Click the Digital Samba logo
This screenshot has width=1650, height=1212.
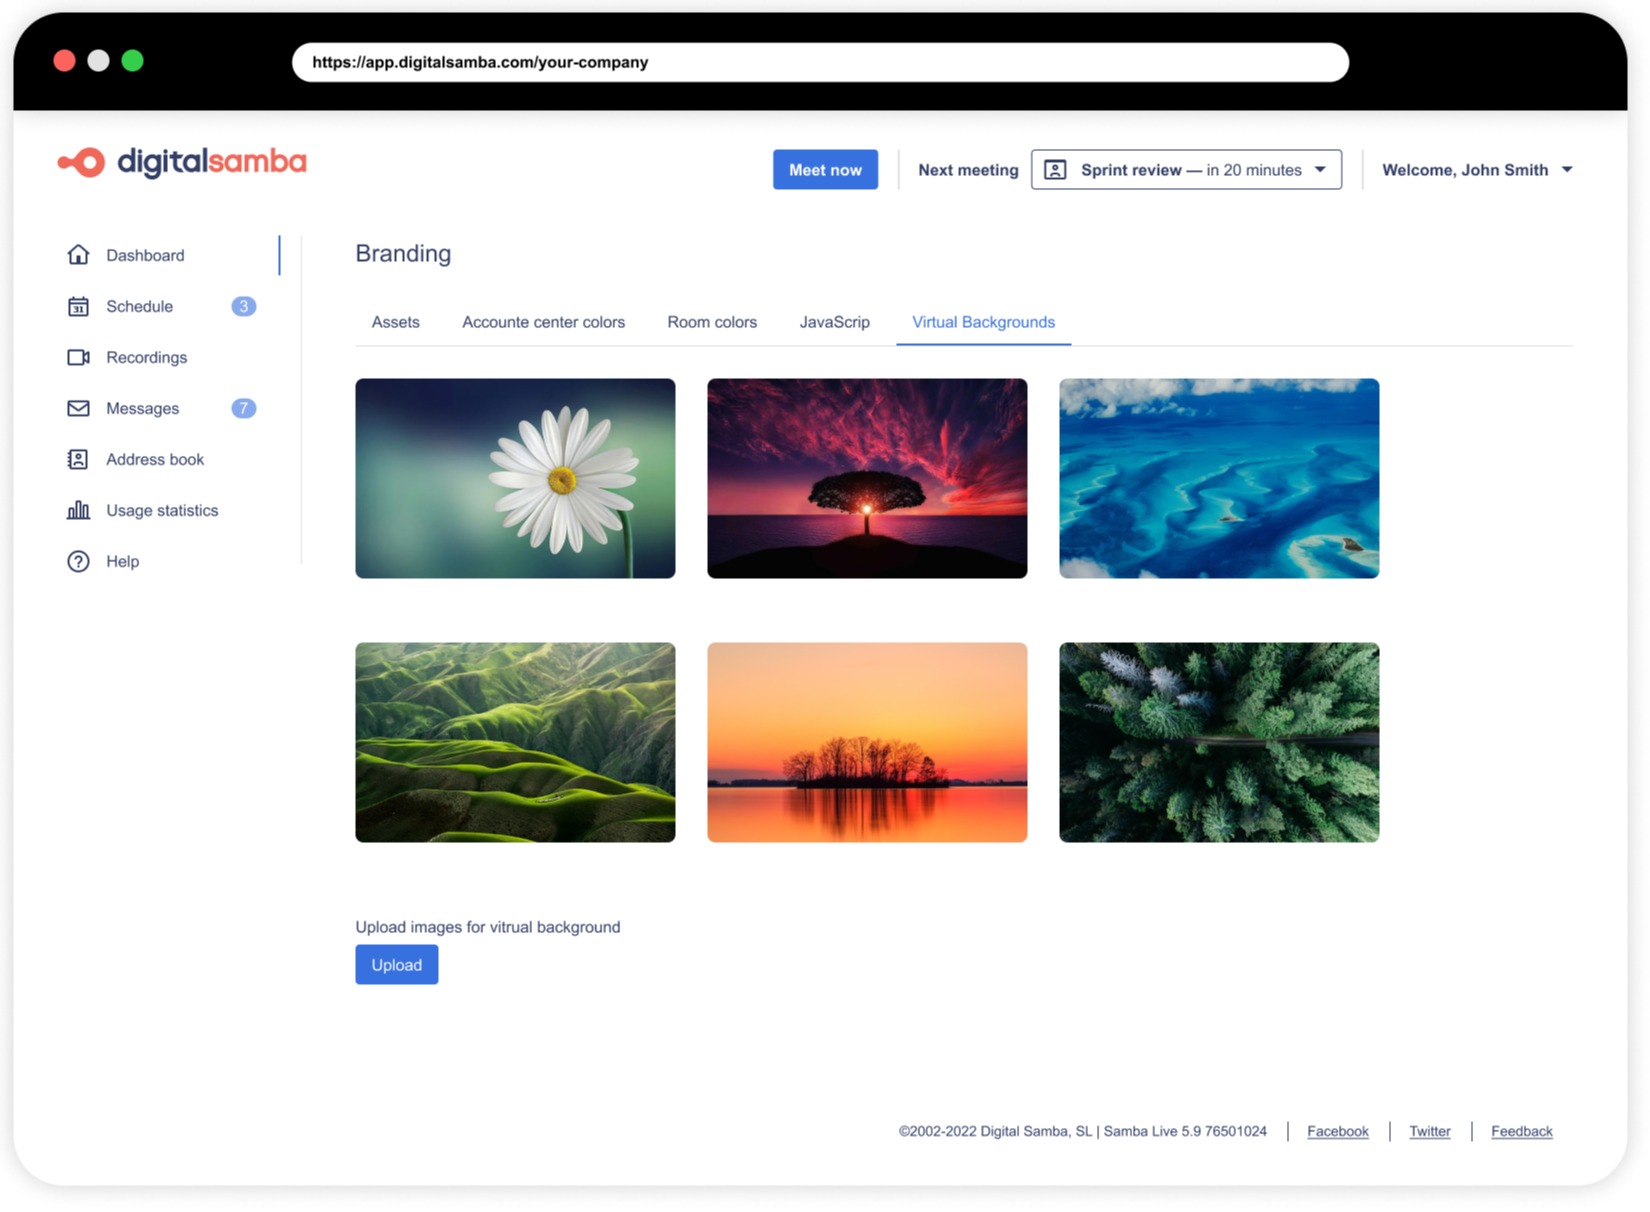coord(182,162)
